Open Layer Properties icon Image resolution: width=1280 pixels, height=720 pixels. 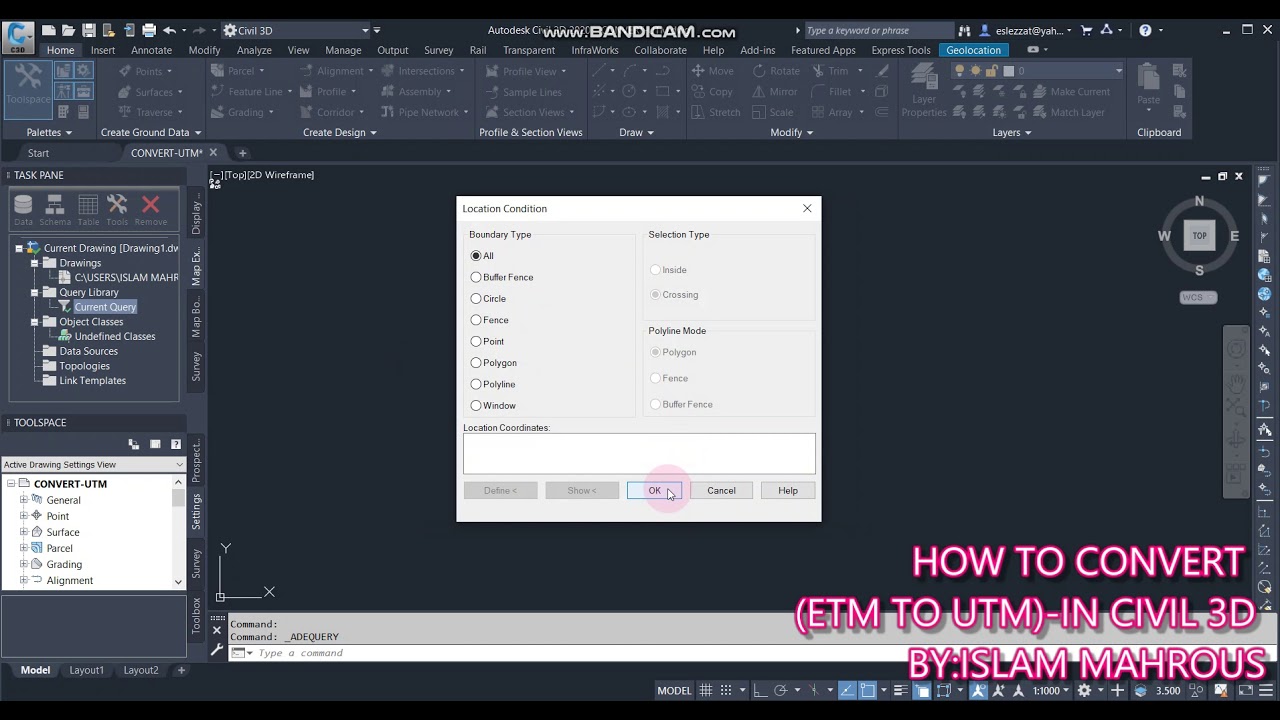click(924, 92)
